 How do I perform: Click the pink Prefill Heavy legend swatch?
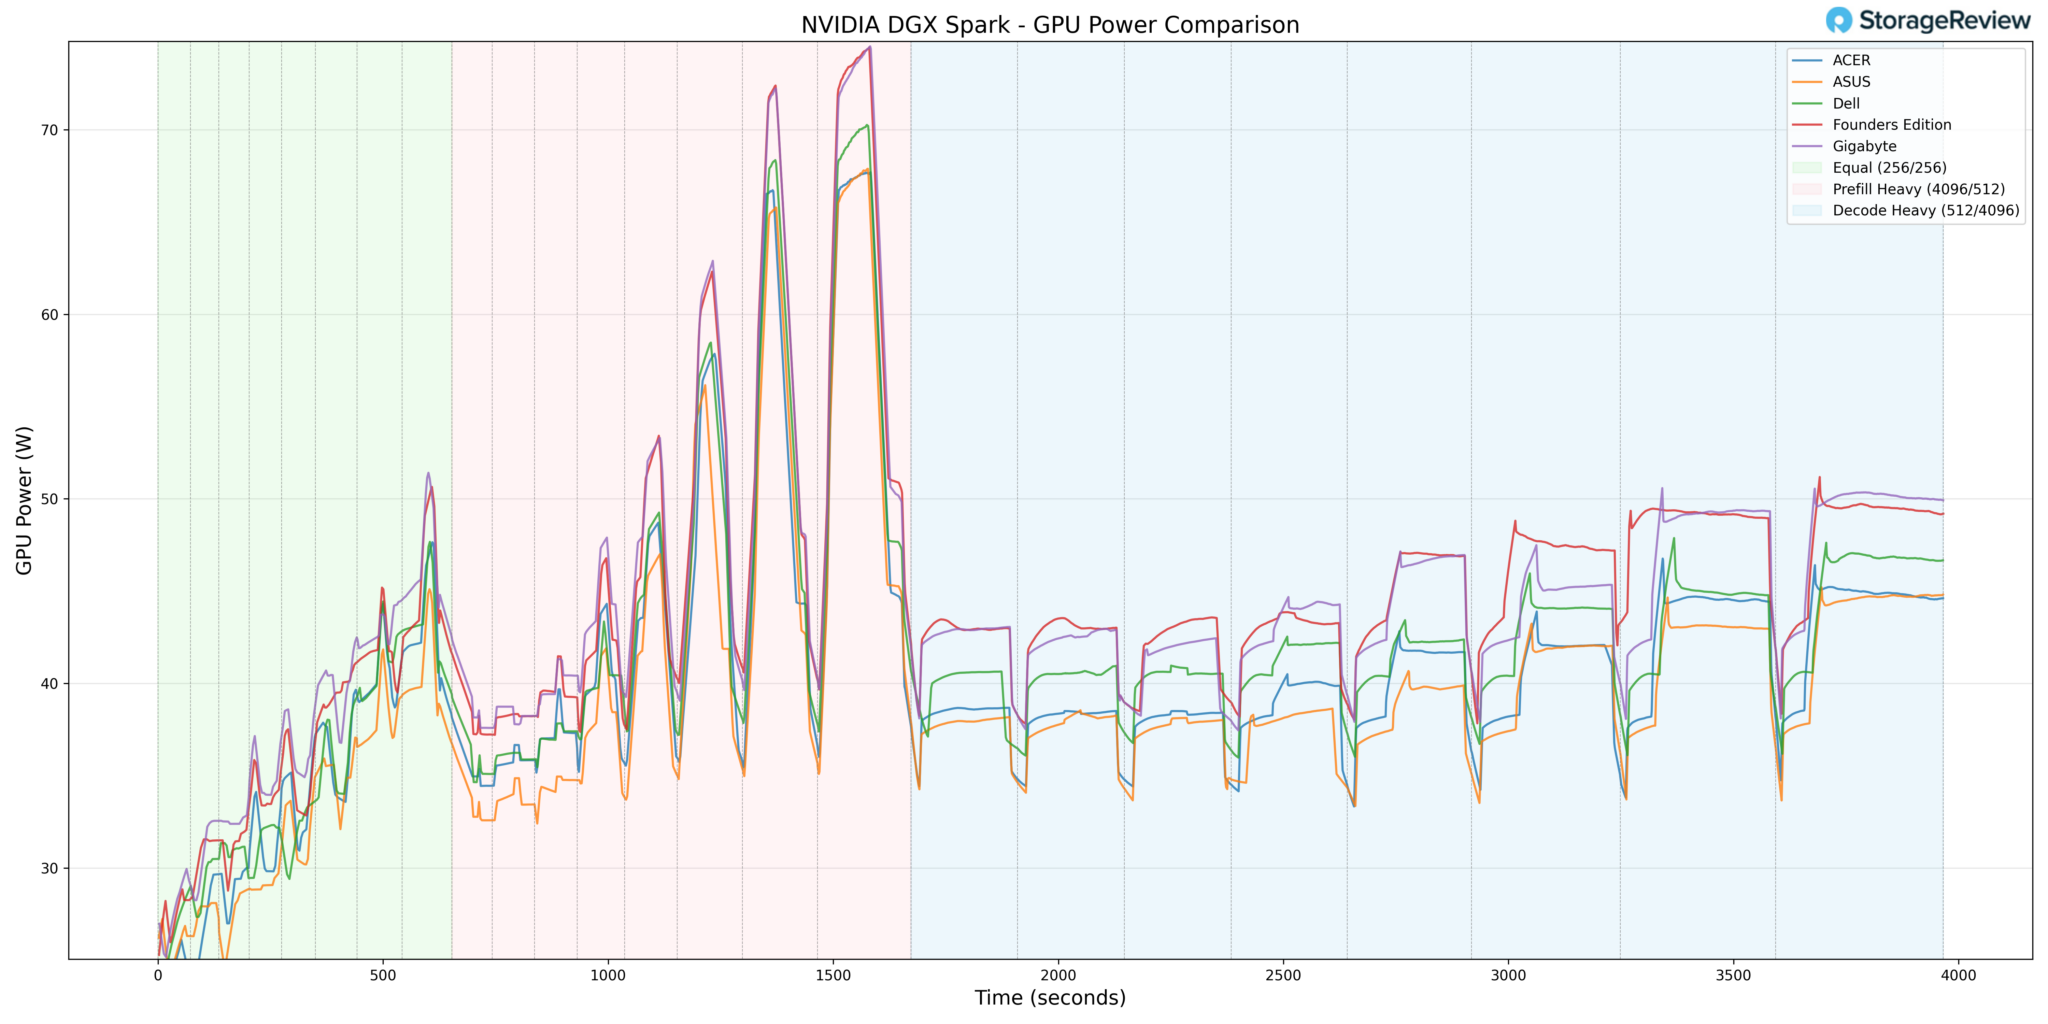click(x=1808, y=189)
